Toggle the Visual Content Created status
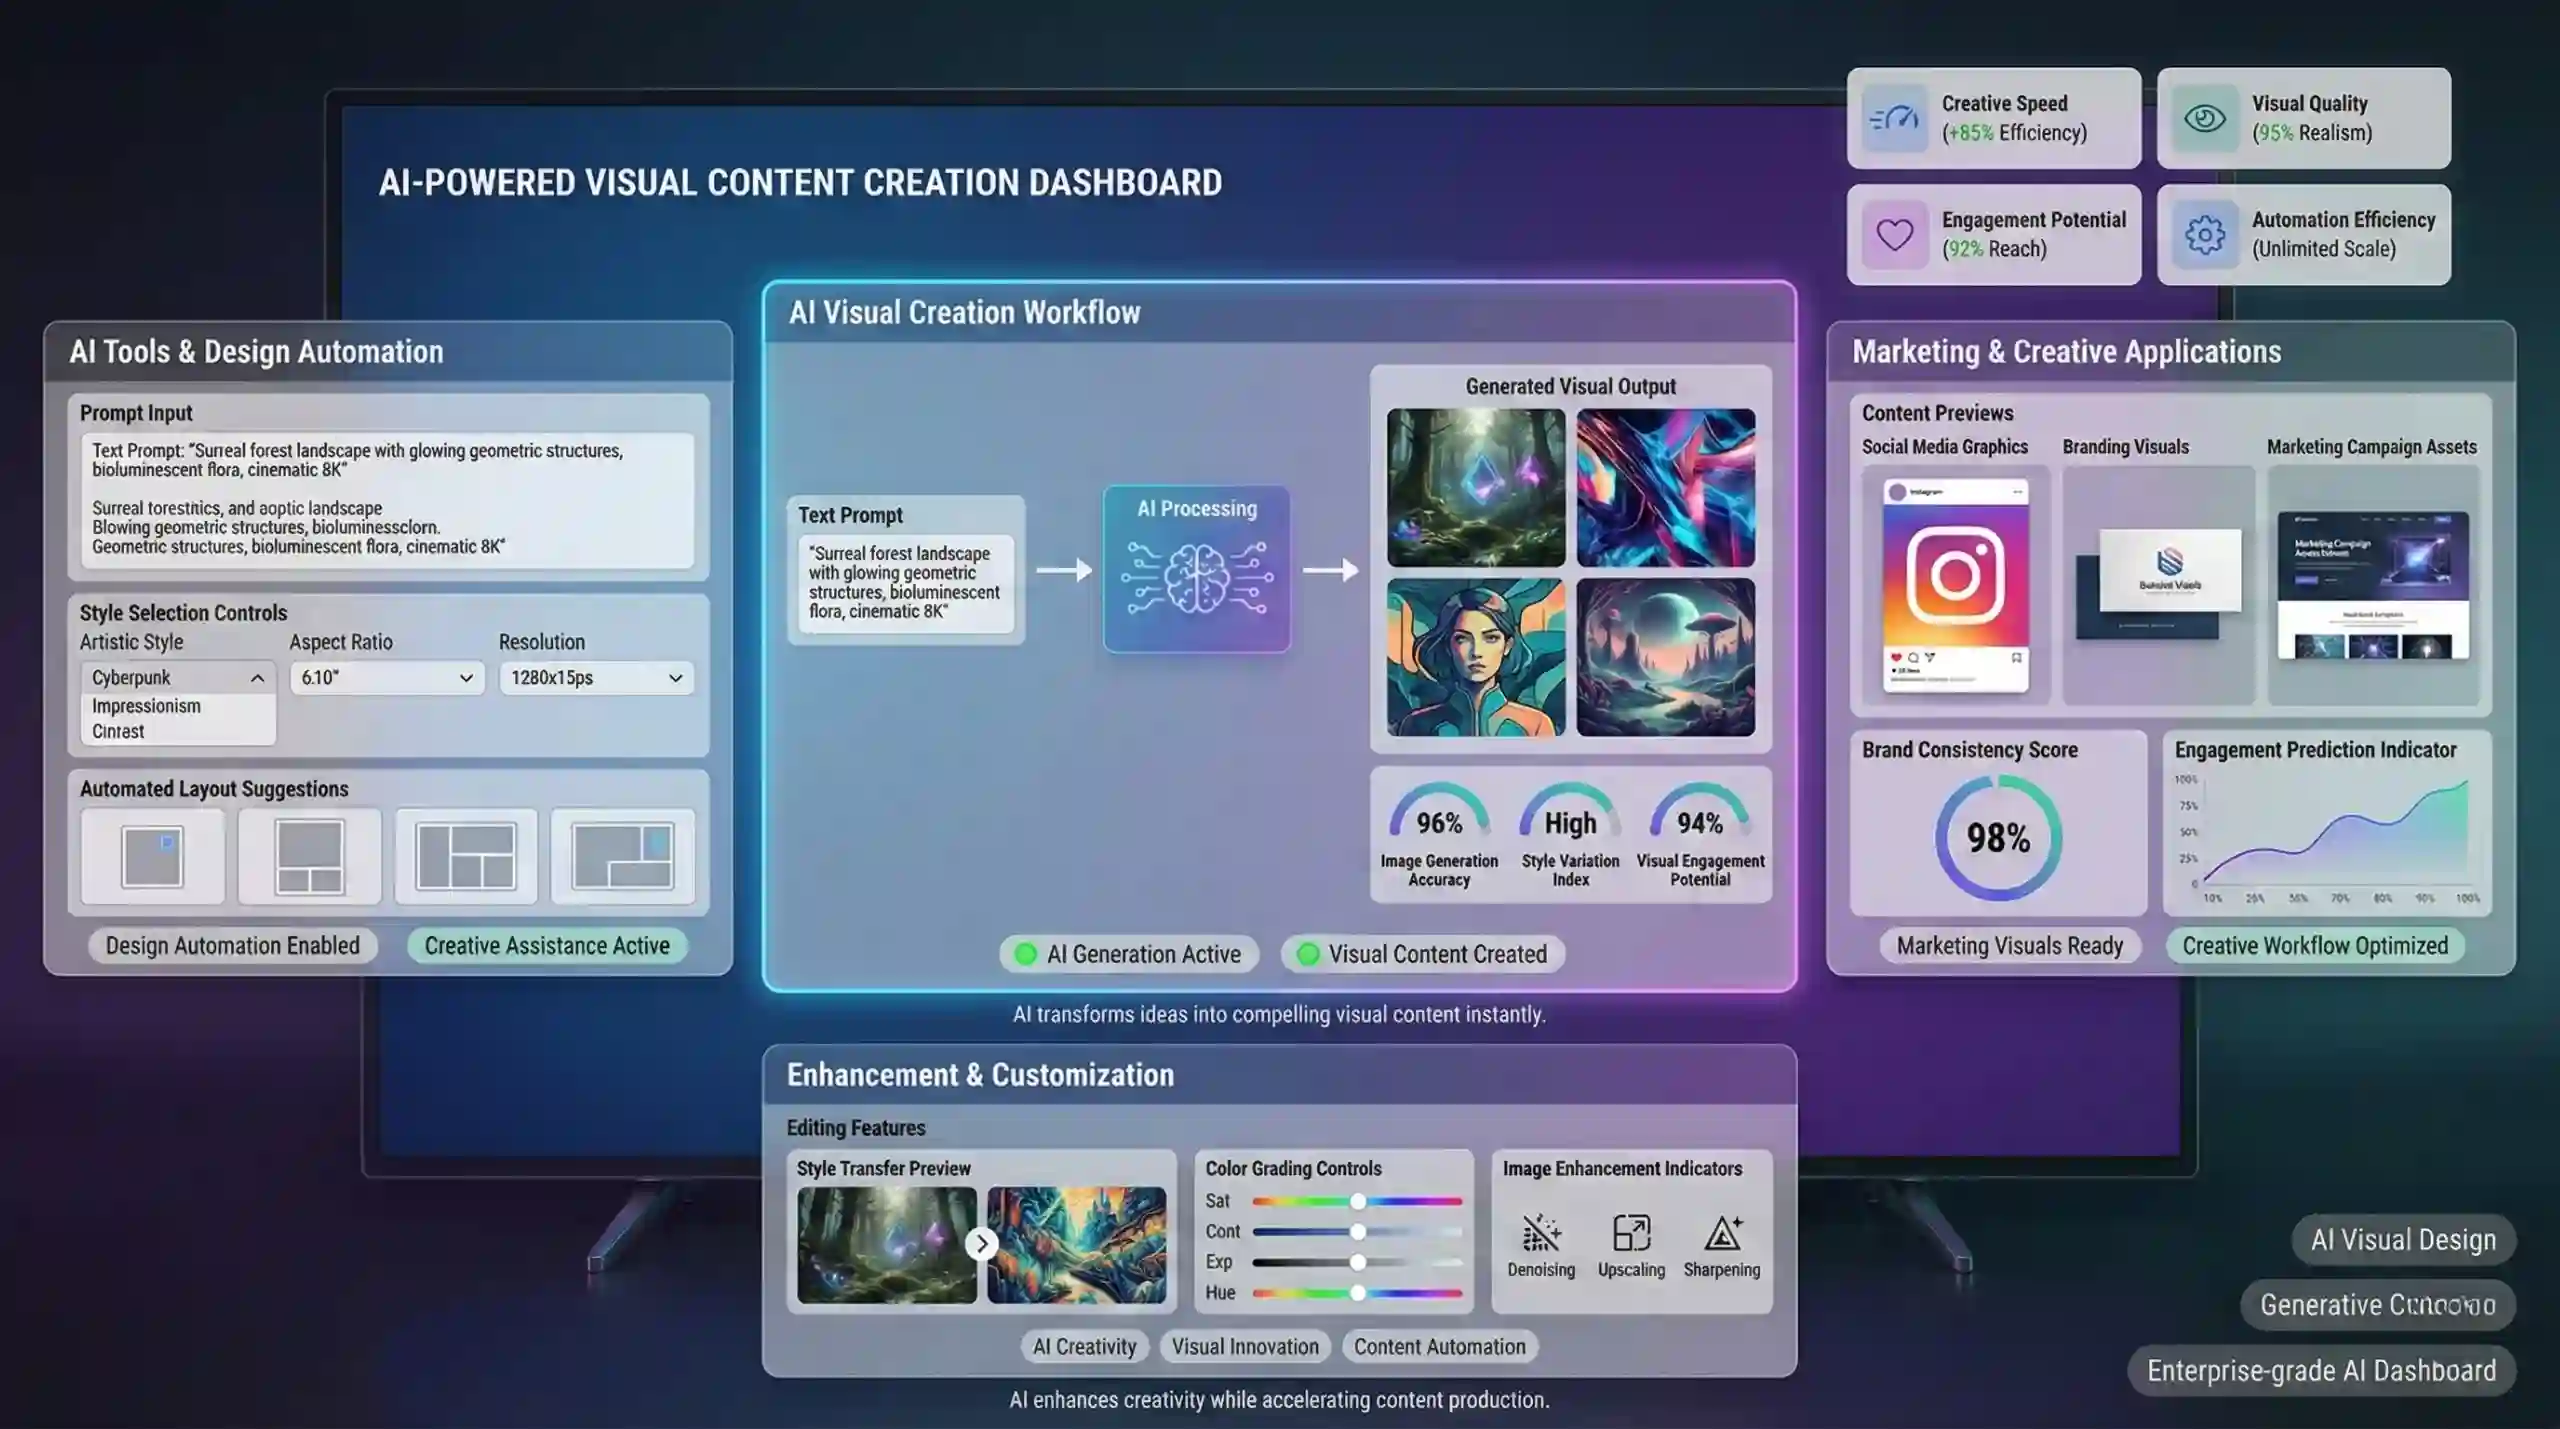Viewport: 2560px width, 1429px height. coord(1422,954)
